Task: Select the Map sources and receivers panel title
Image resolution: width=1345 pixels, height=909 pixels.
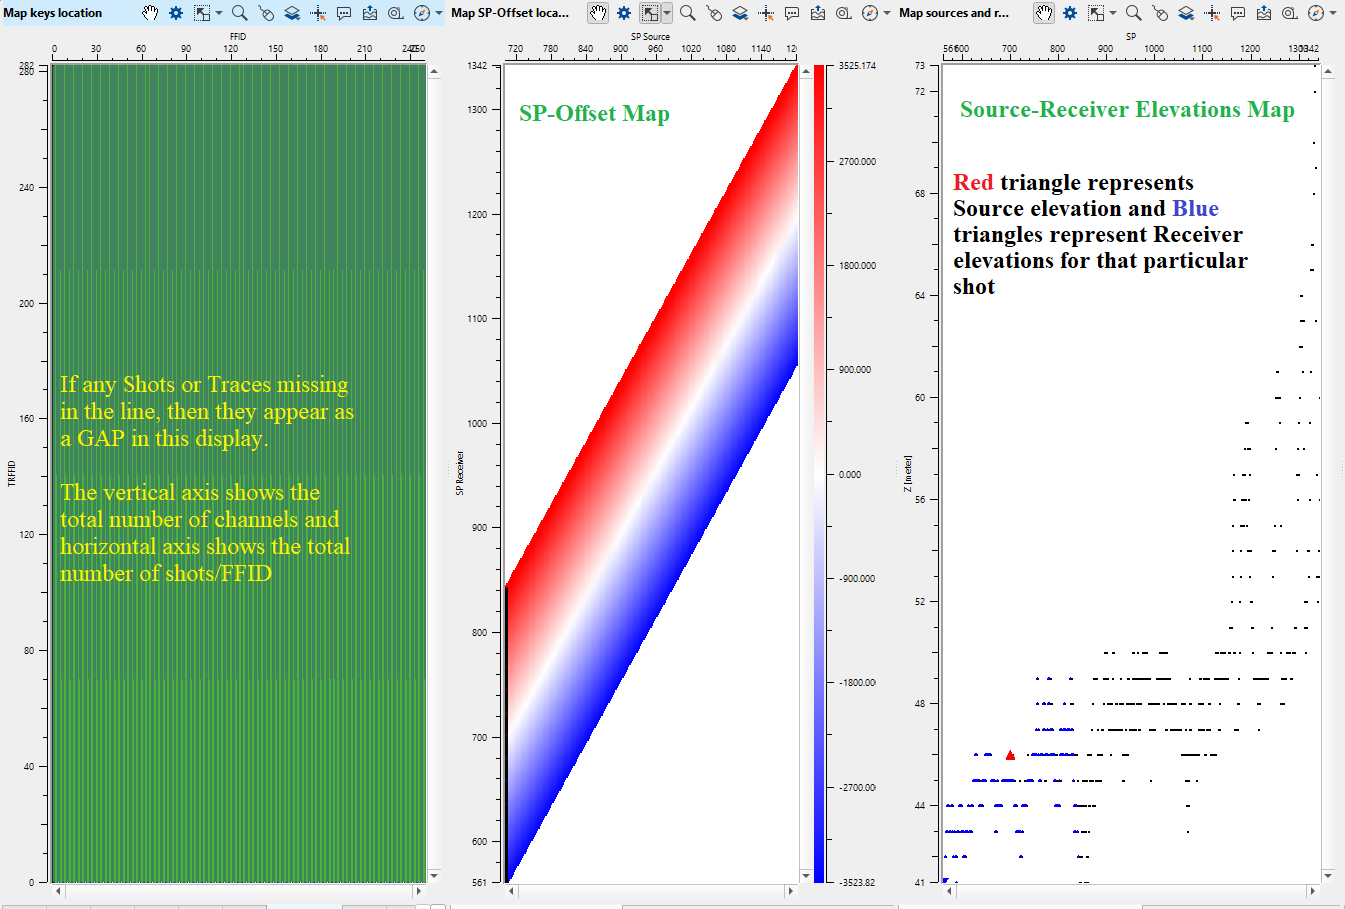Action: (x=954, y=13)
